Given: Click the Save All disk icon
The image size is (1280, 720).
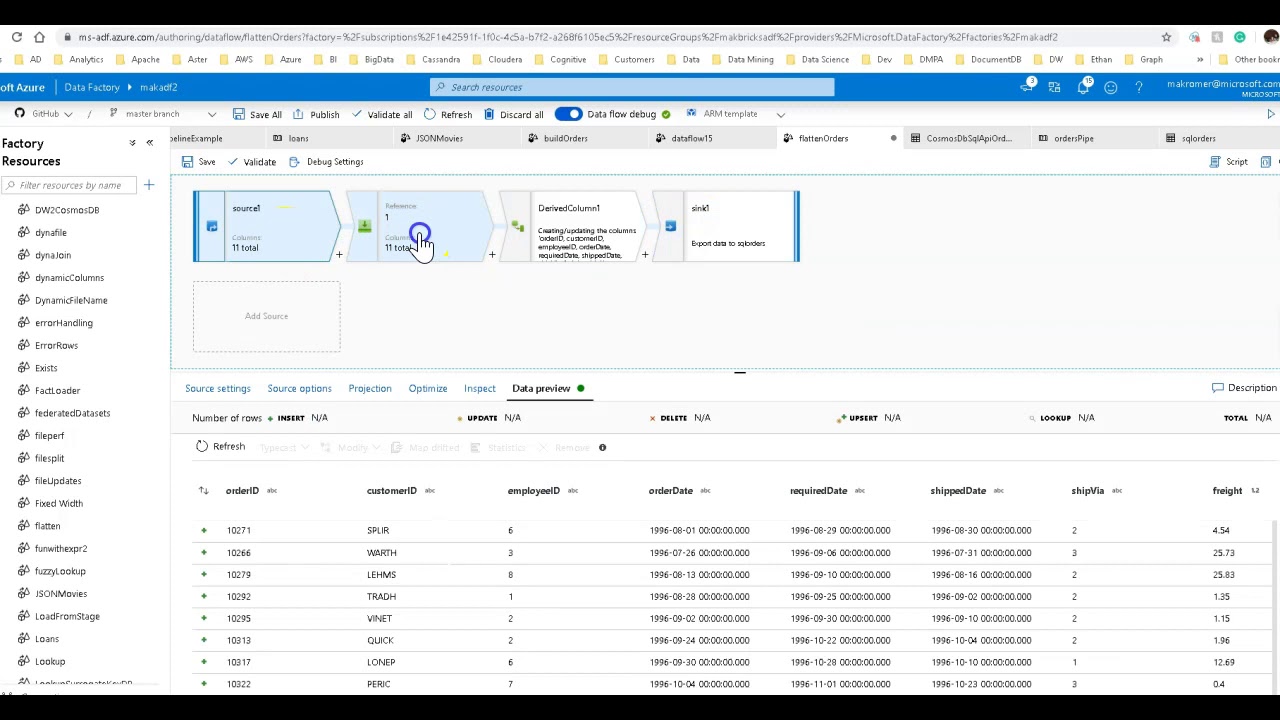Looking at the screenshot, I should (x=238, y=114).
